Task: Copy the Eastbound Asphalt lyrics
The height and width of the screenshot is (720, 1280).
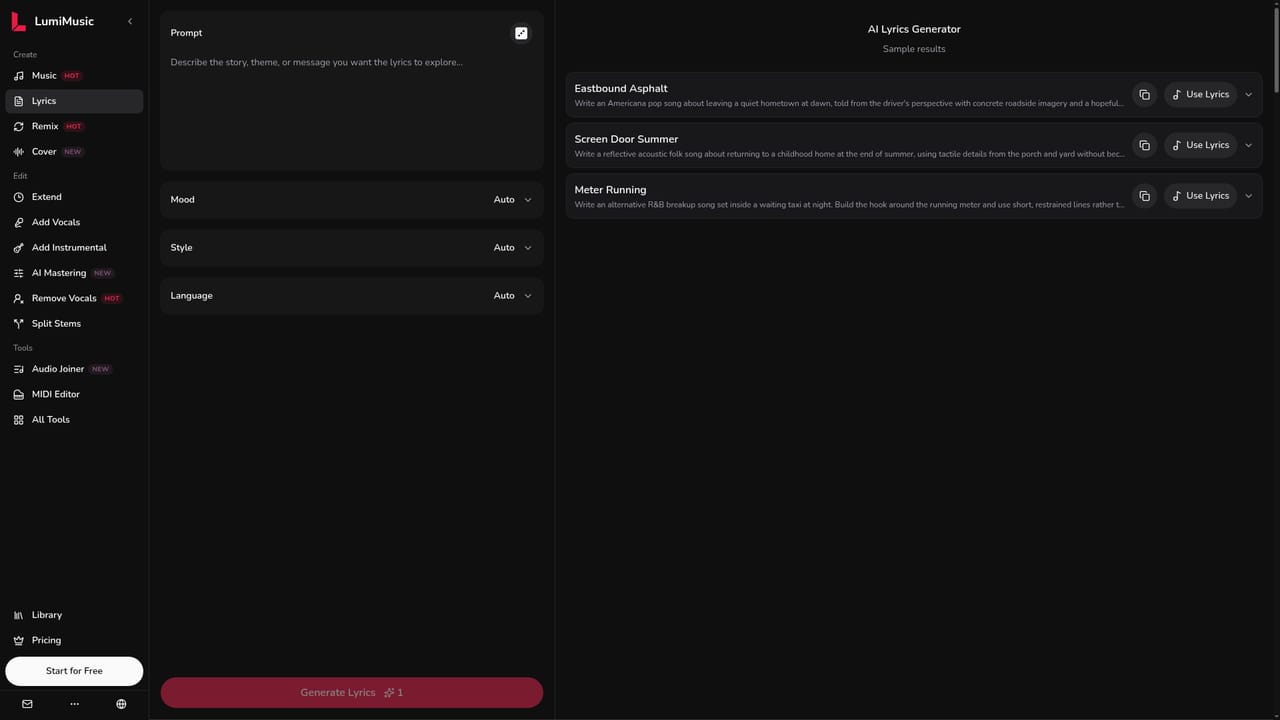Action: (1144, 95)
